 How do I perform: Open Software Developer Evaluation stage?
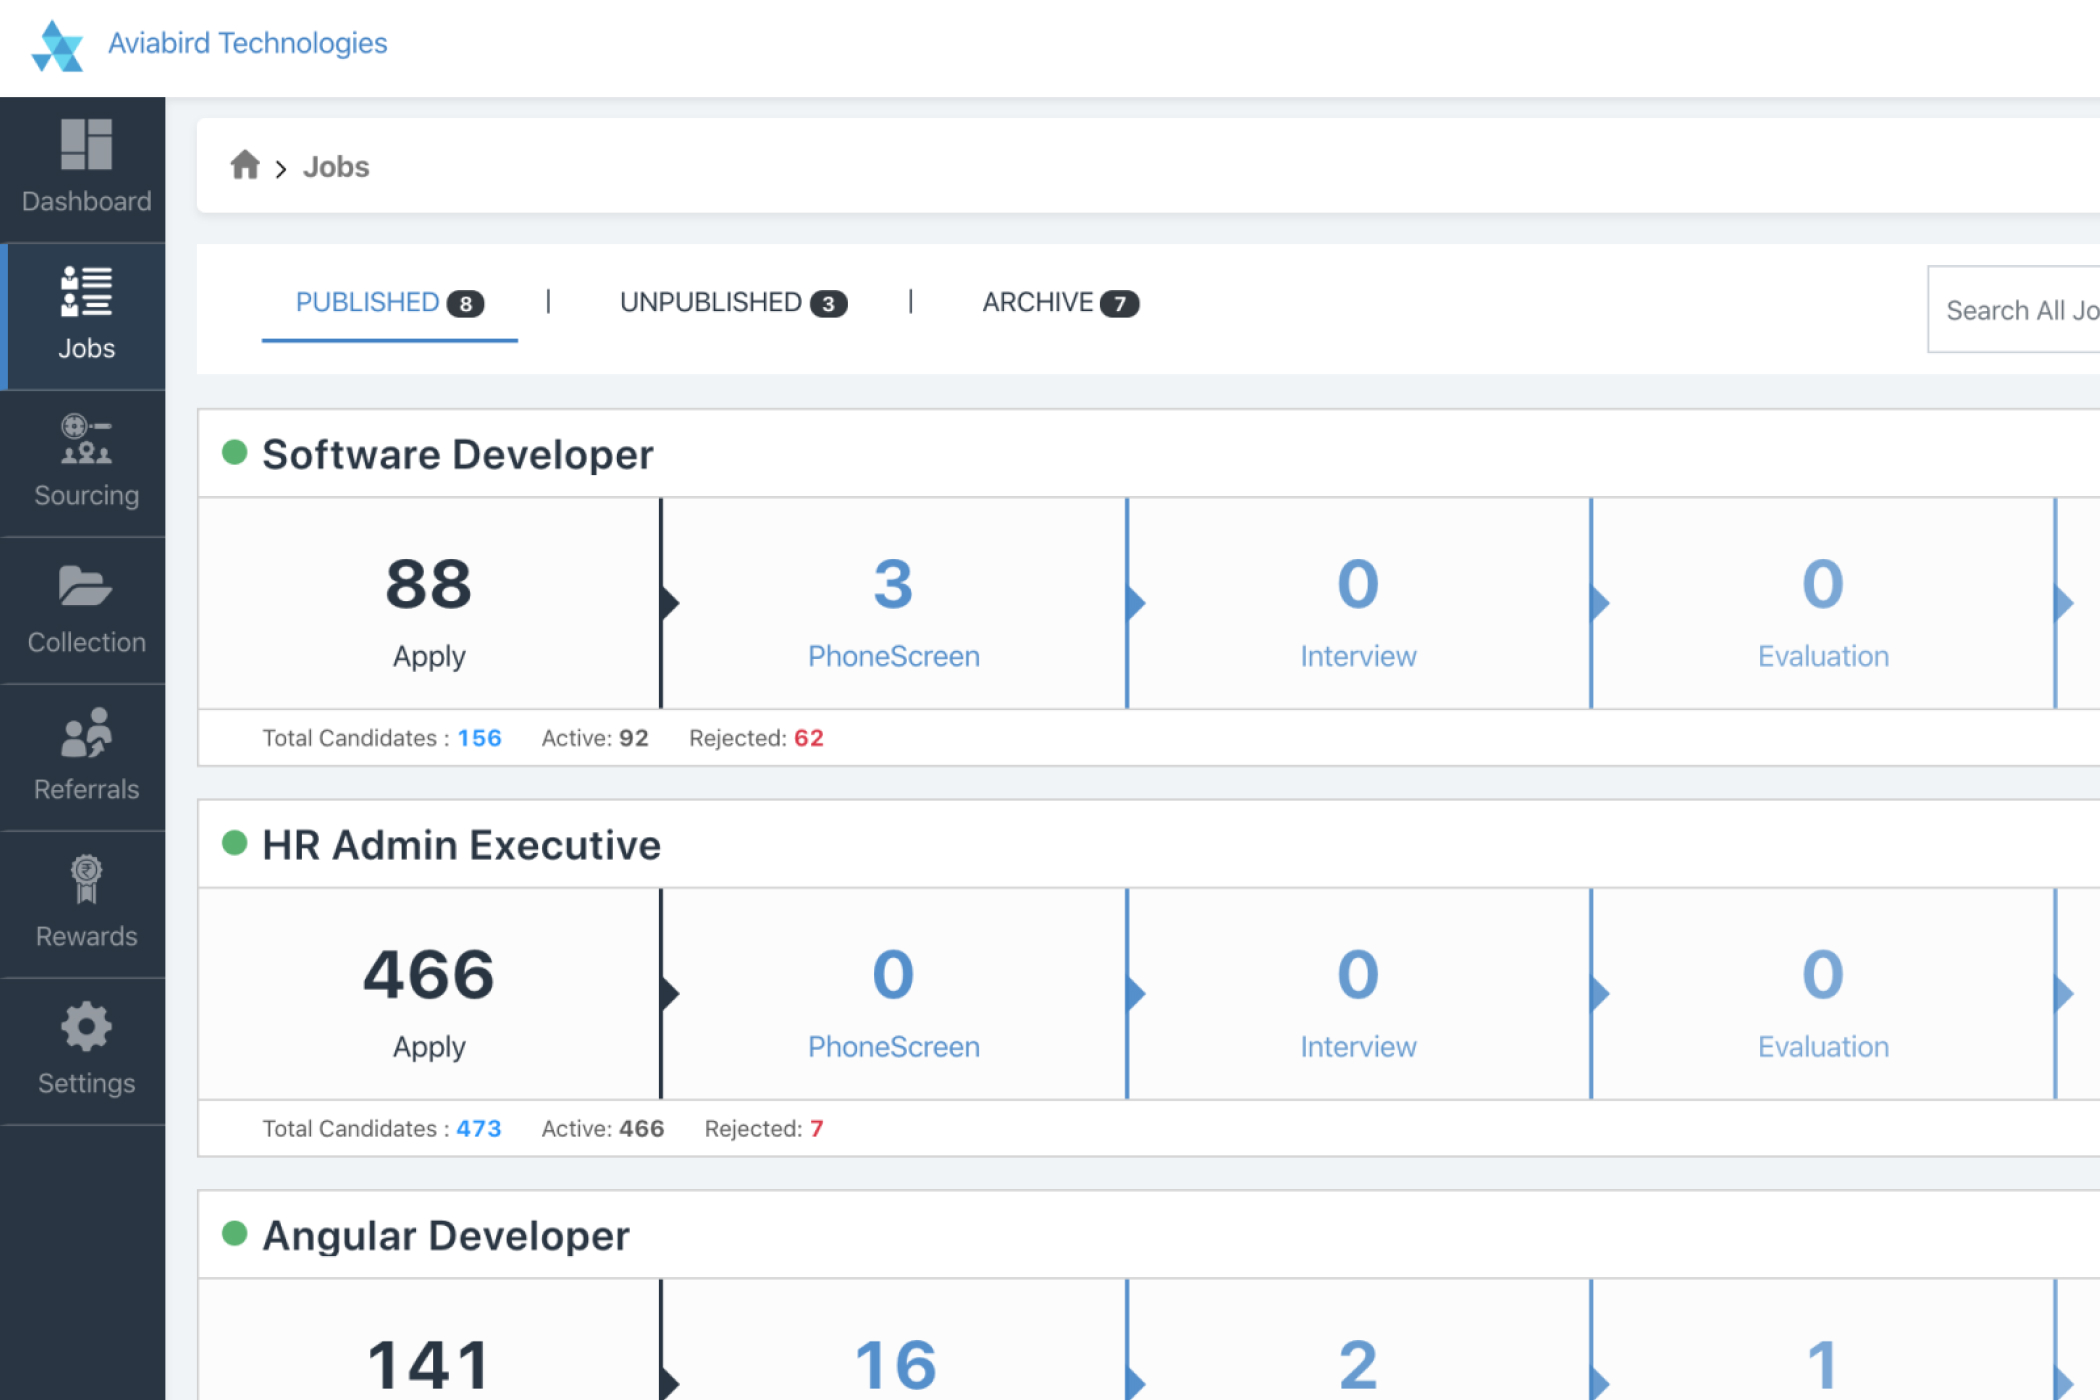[x=1823, y=604]
